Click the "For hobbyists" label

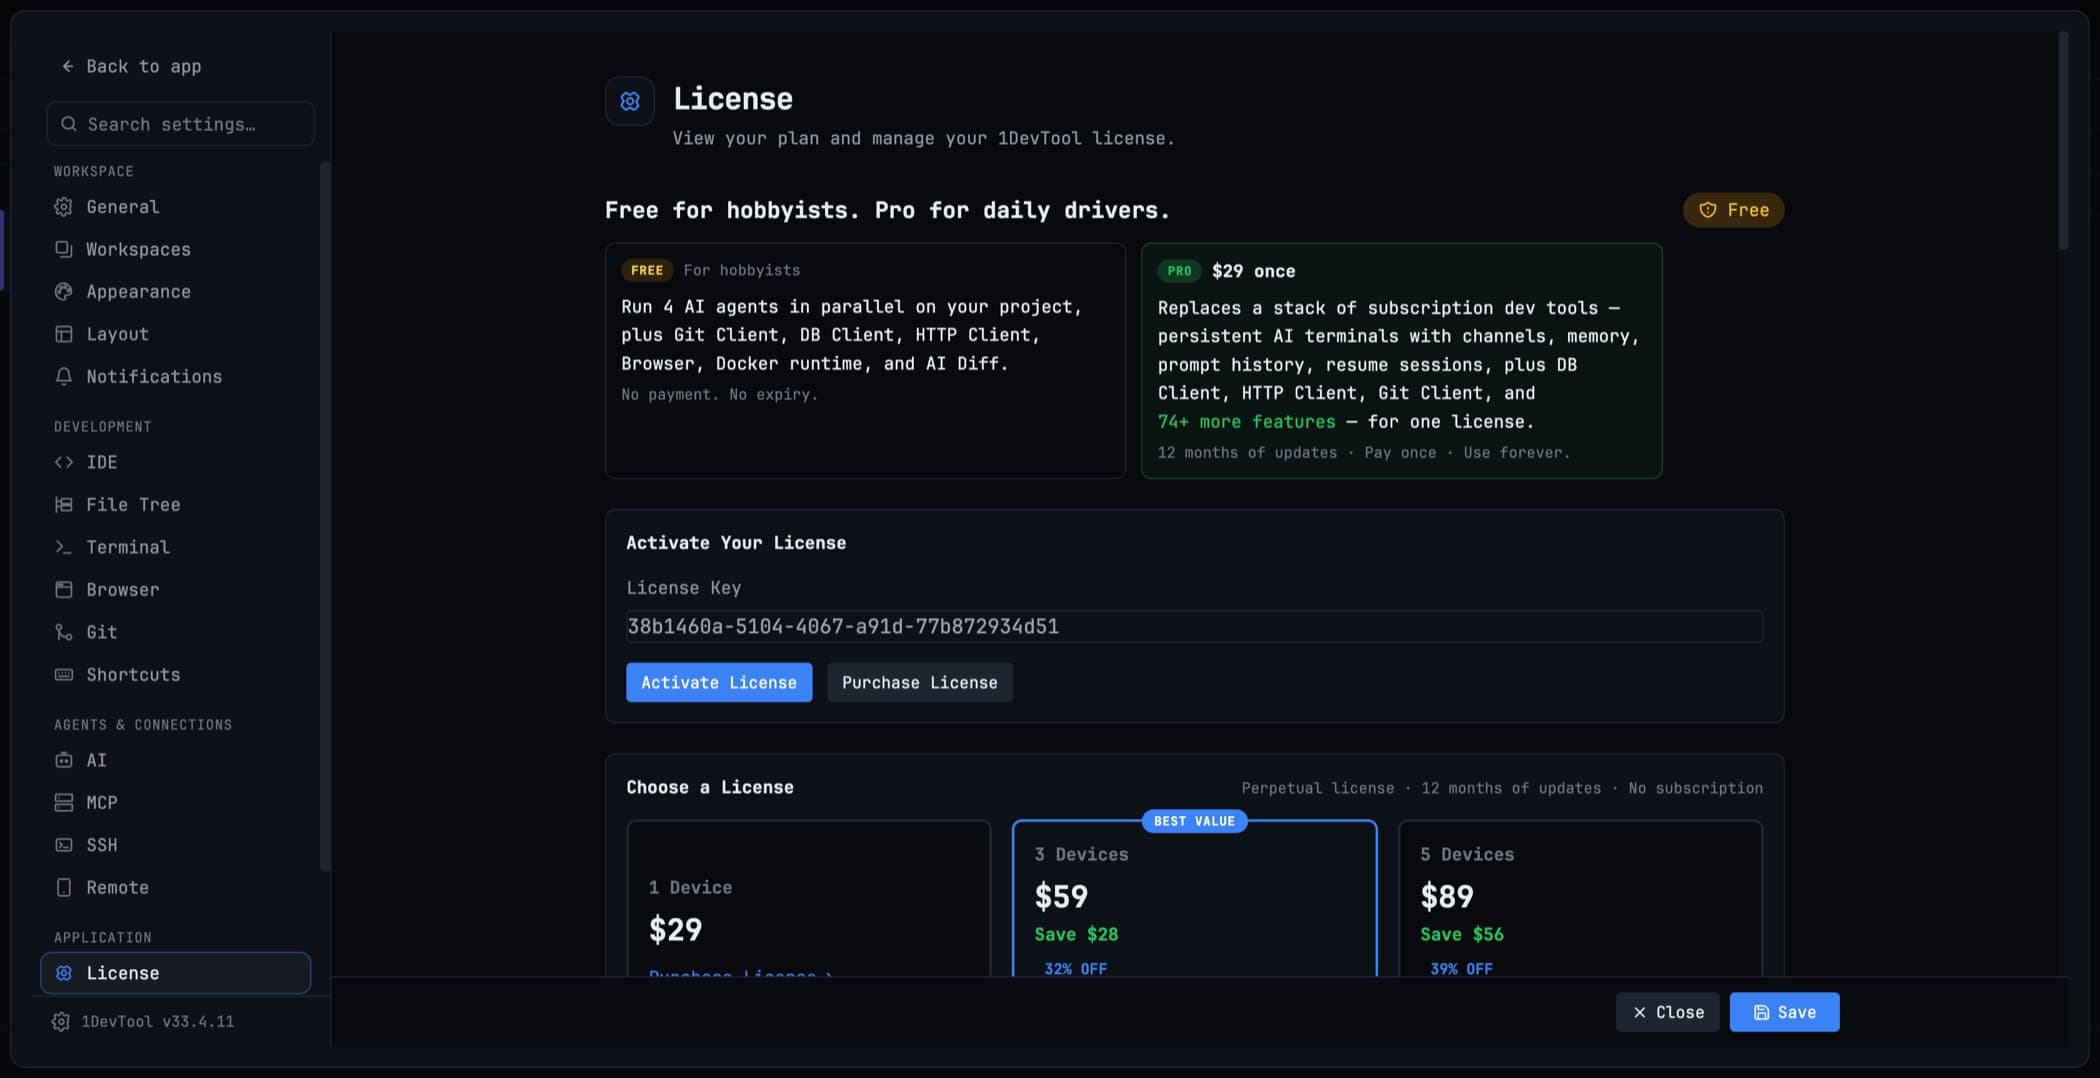[x=742, y=270]
